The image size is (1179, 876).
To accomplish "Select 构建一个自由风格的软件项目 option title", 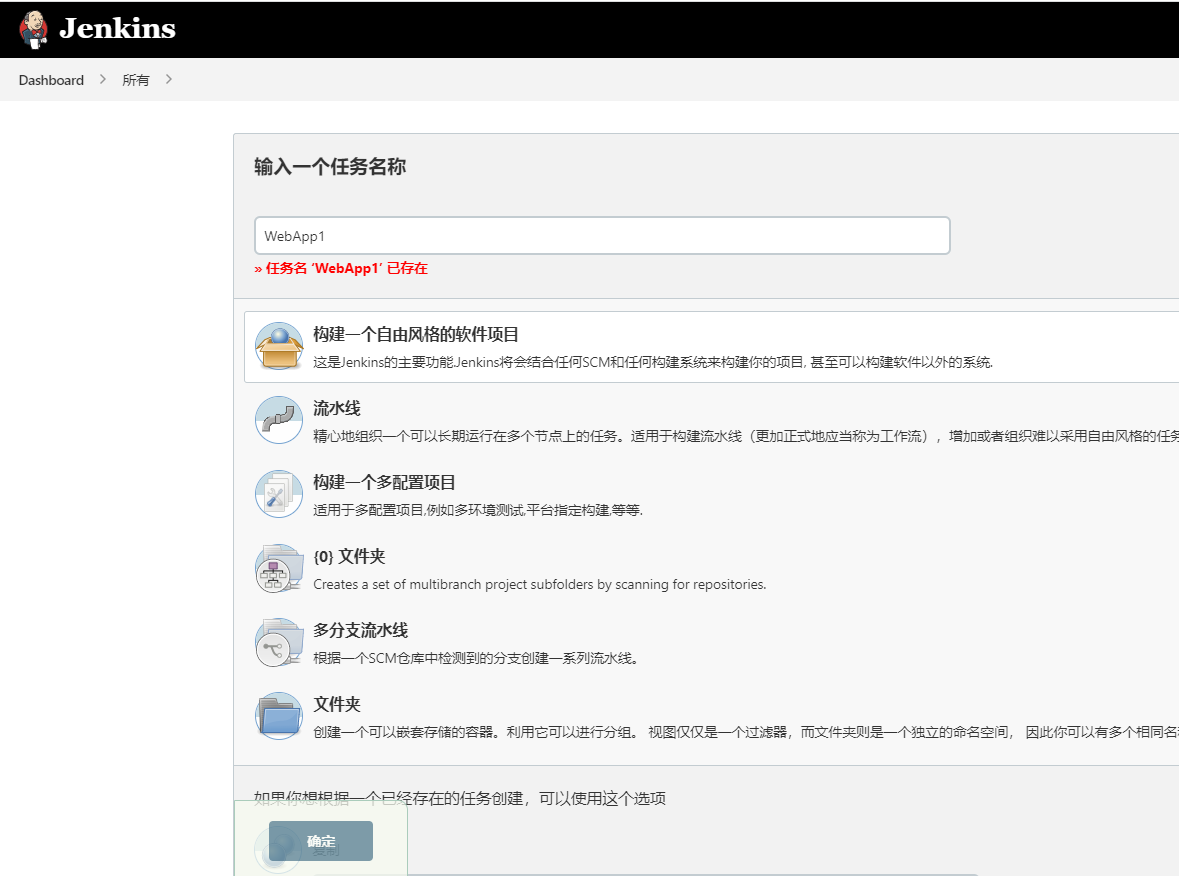I will [416, 334].
